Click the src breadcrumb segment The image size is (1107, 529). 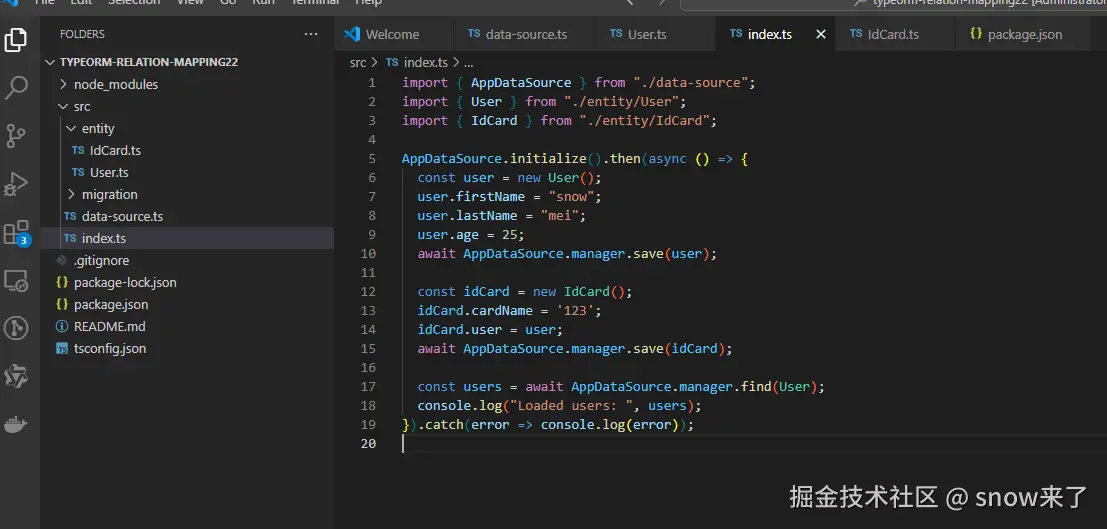click(x=358, y=63)
